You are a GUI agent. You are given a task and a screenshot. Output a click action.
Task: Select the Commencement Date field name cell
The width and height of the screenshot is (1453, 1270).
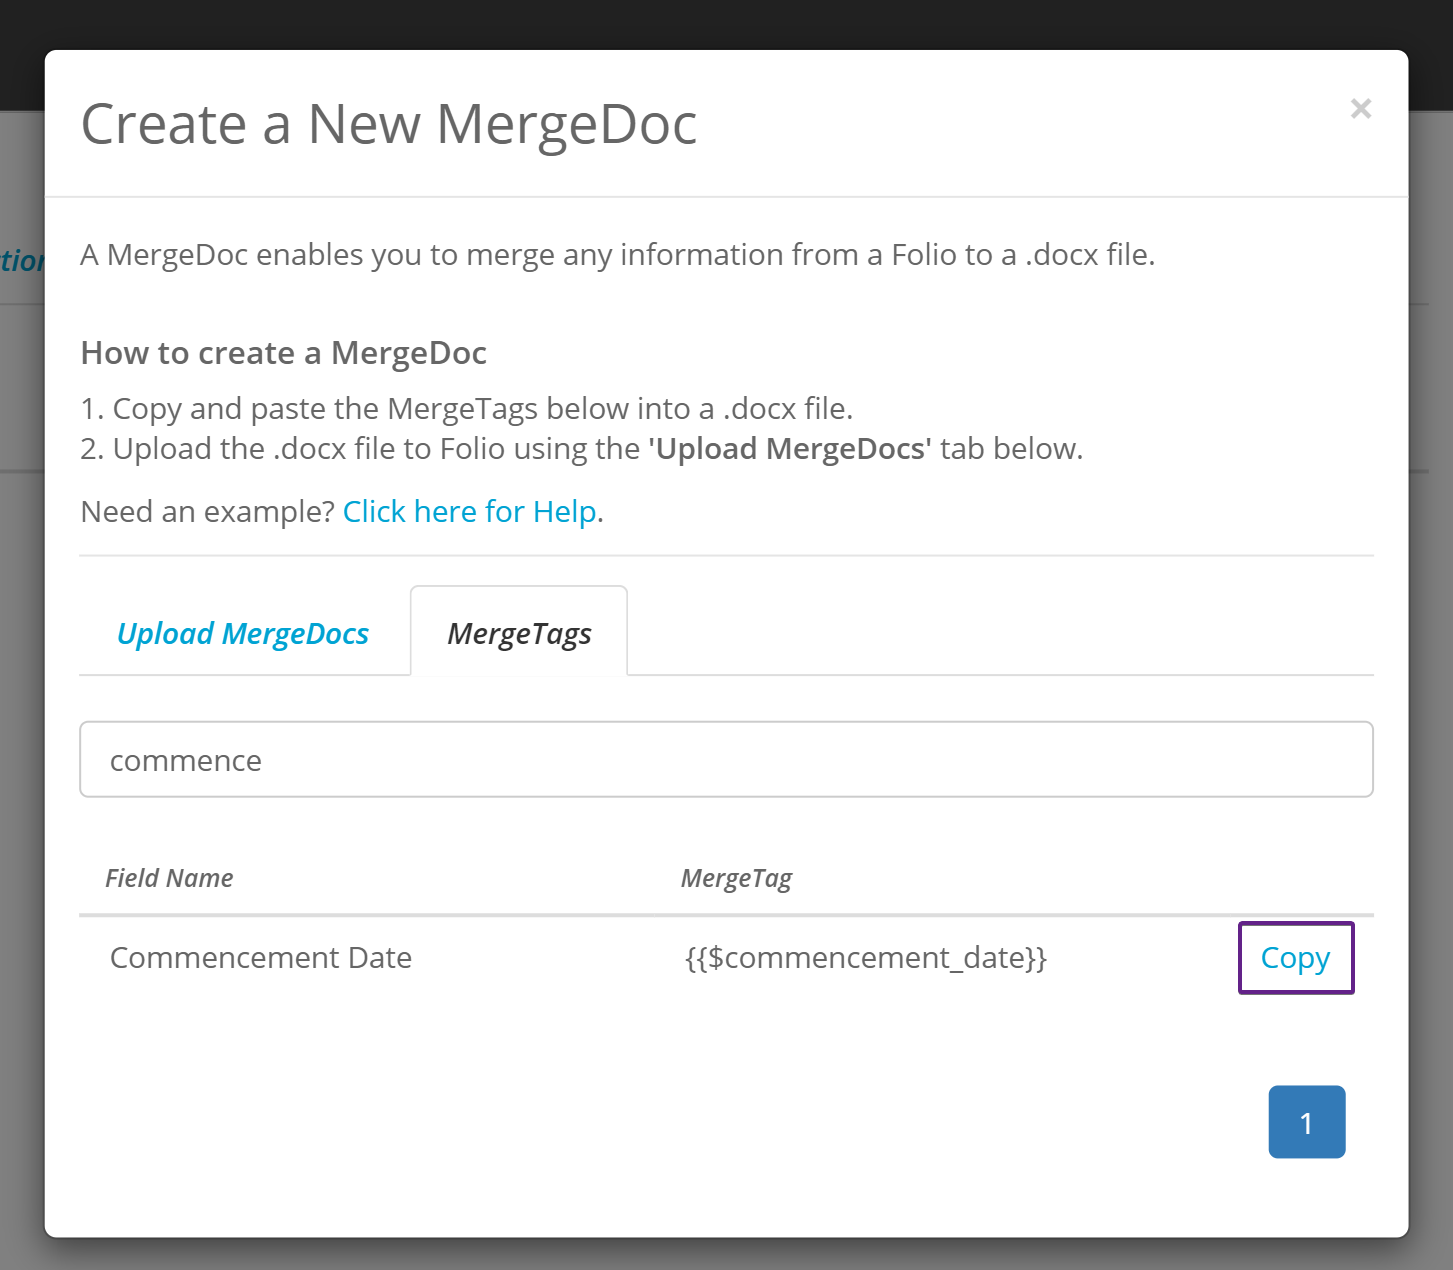click(261, 958)
